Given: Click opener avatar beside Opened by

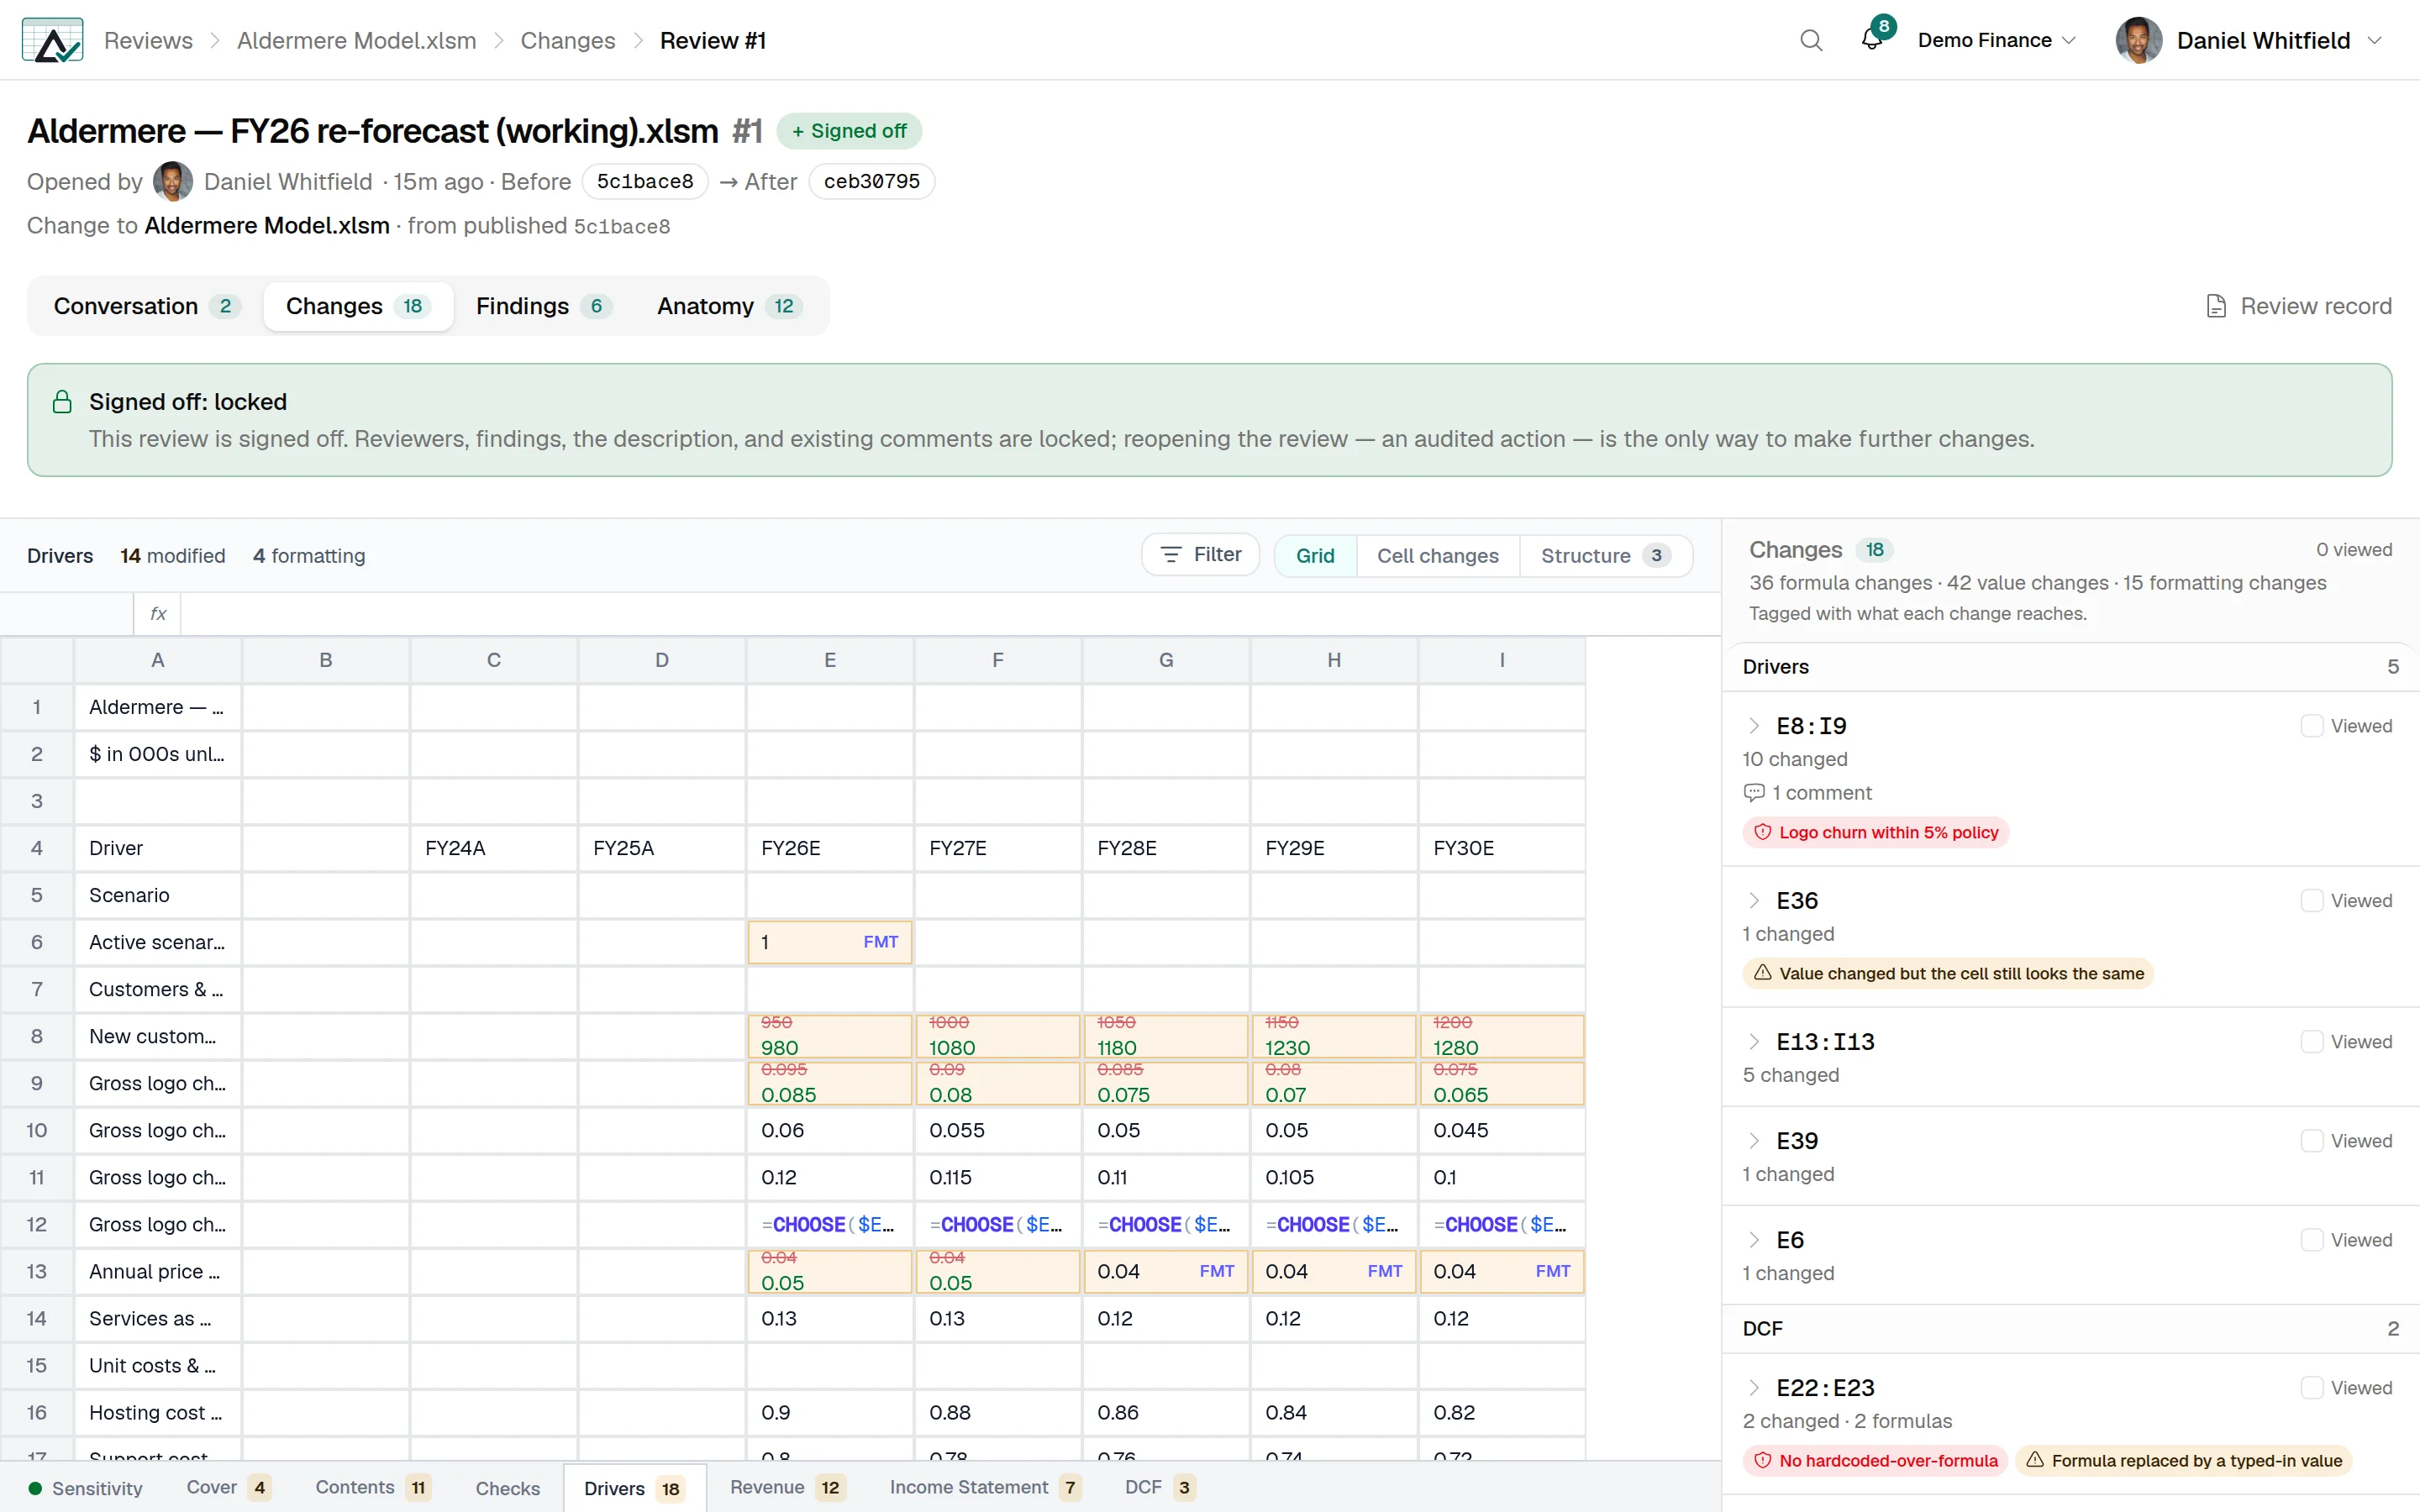Looking at the screenshot, I should pos(173,181).
